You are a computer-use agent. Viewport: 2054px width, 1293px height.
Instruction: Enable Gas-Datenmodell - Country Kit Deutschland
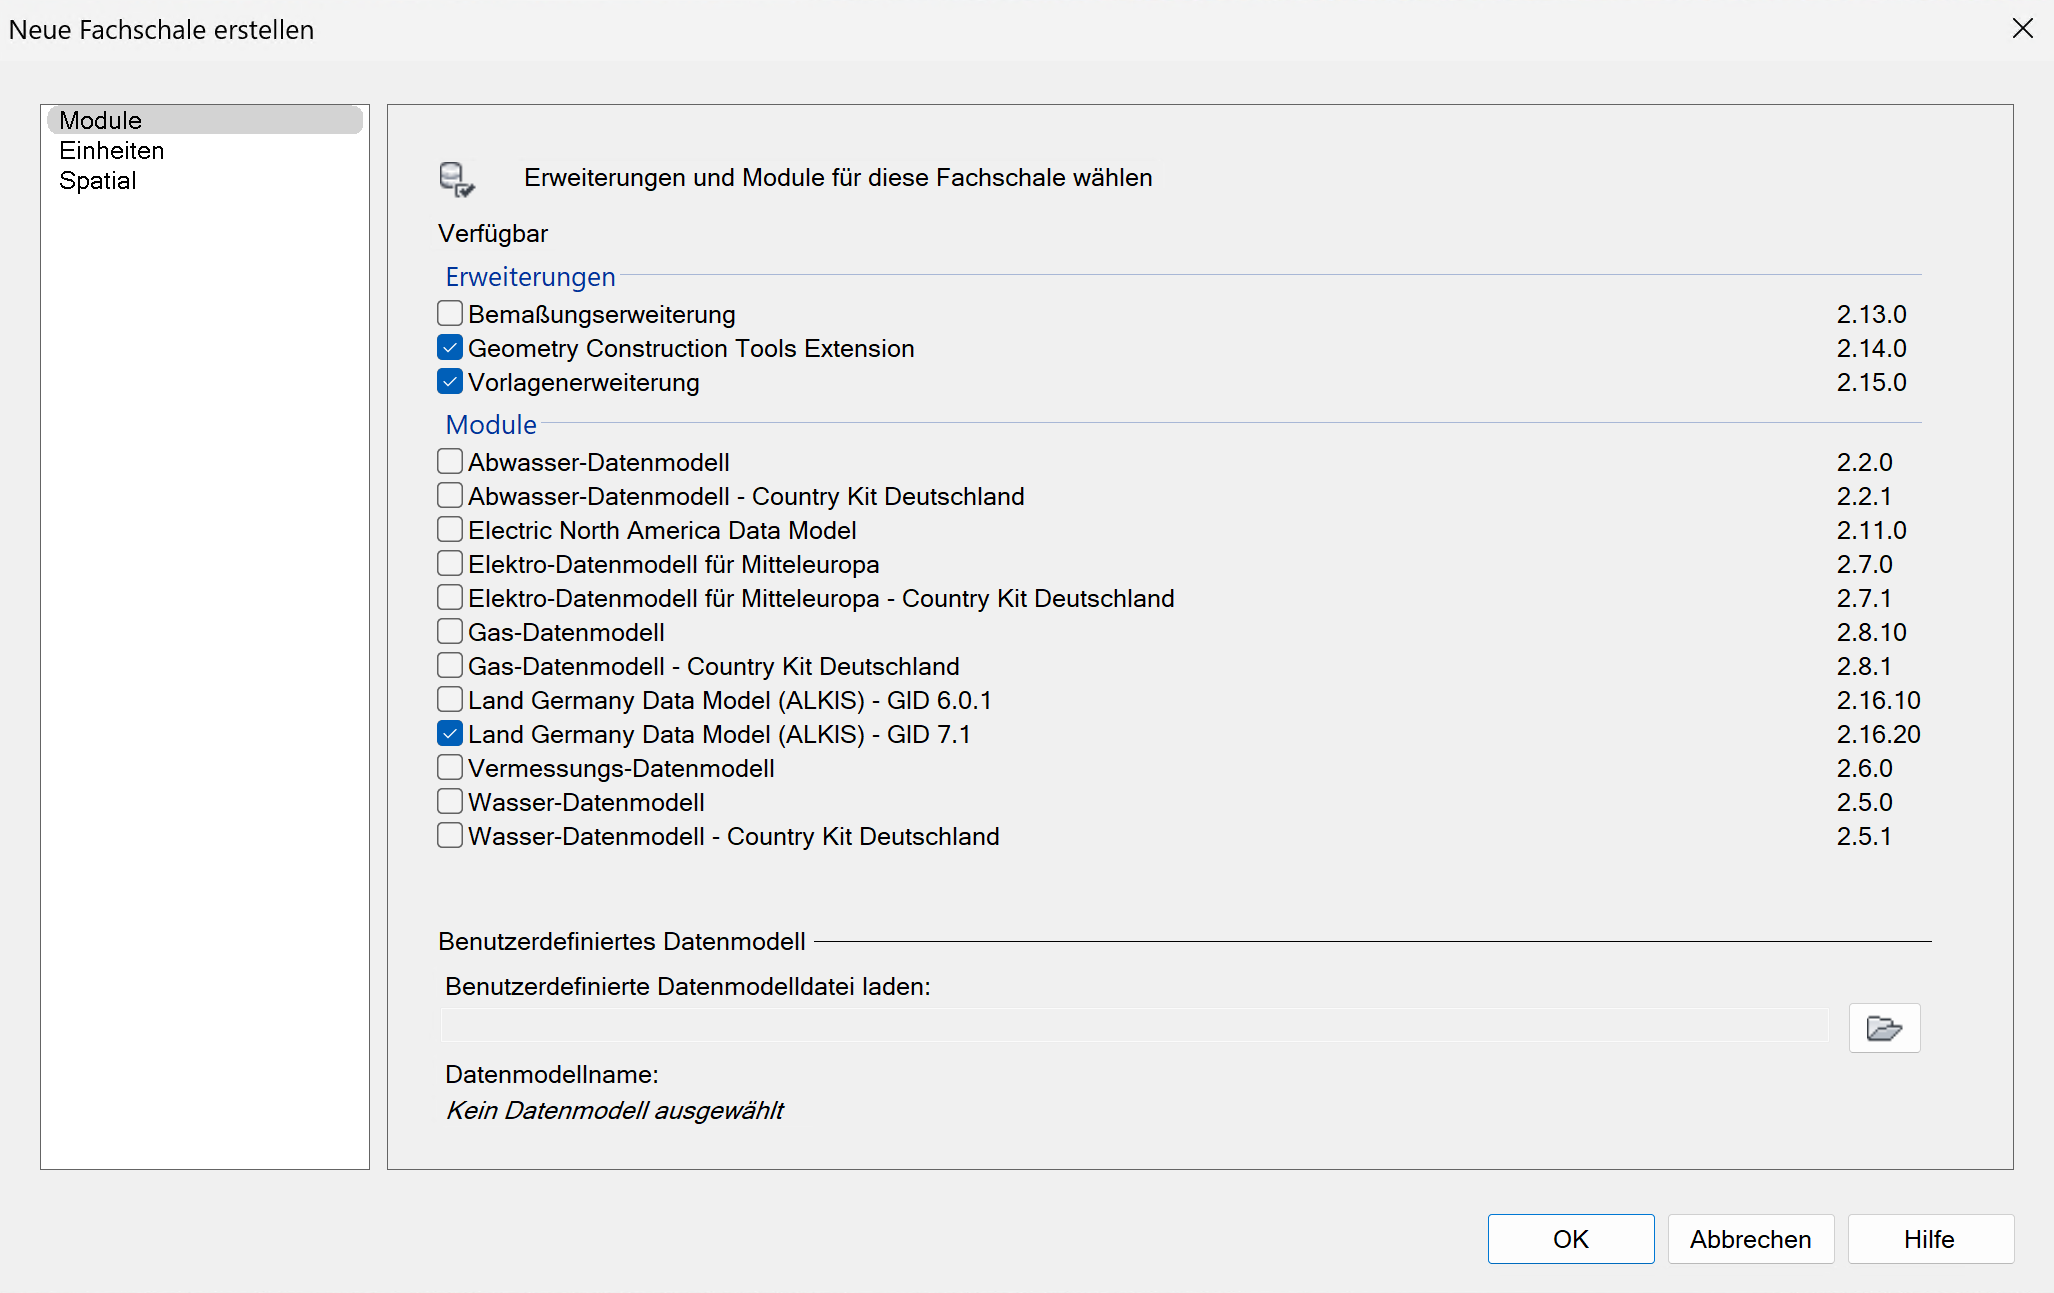click(450, 666)
